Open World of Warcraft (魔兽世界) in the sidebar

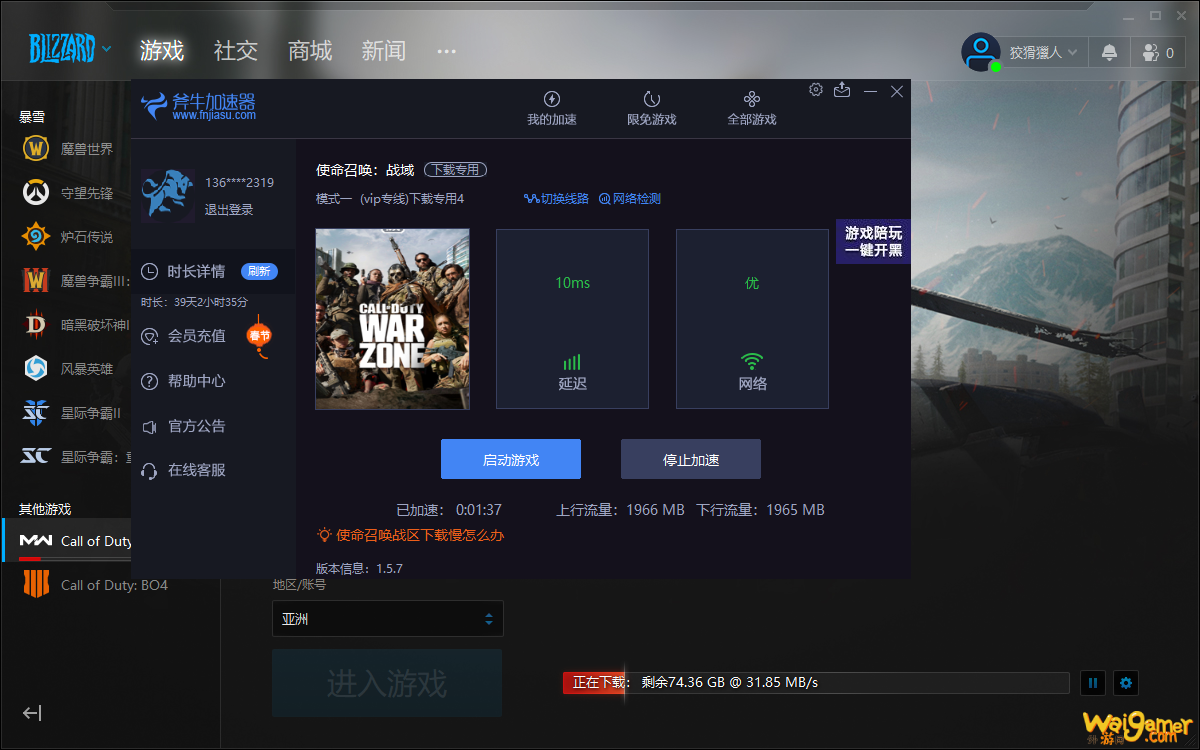point(68,149)
